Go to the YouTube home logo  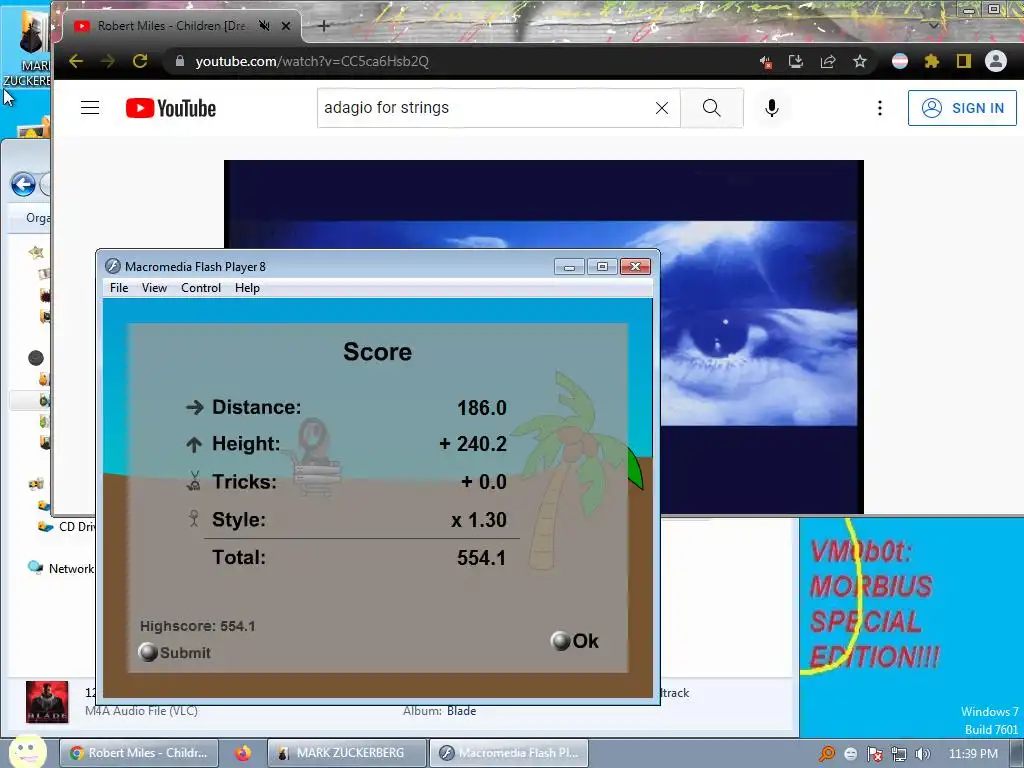170,108
